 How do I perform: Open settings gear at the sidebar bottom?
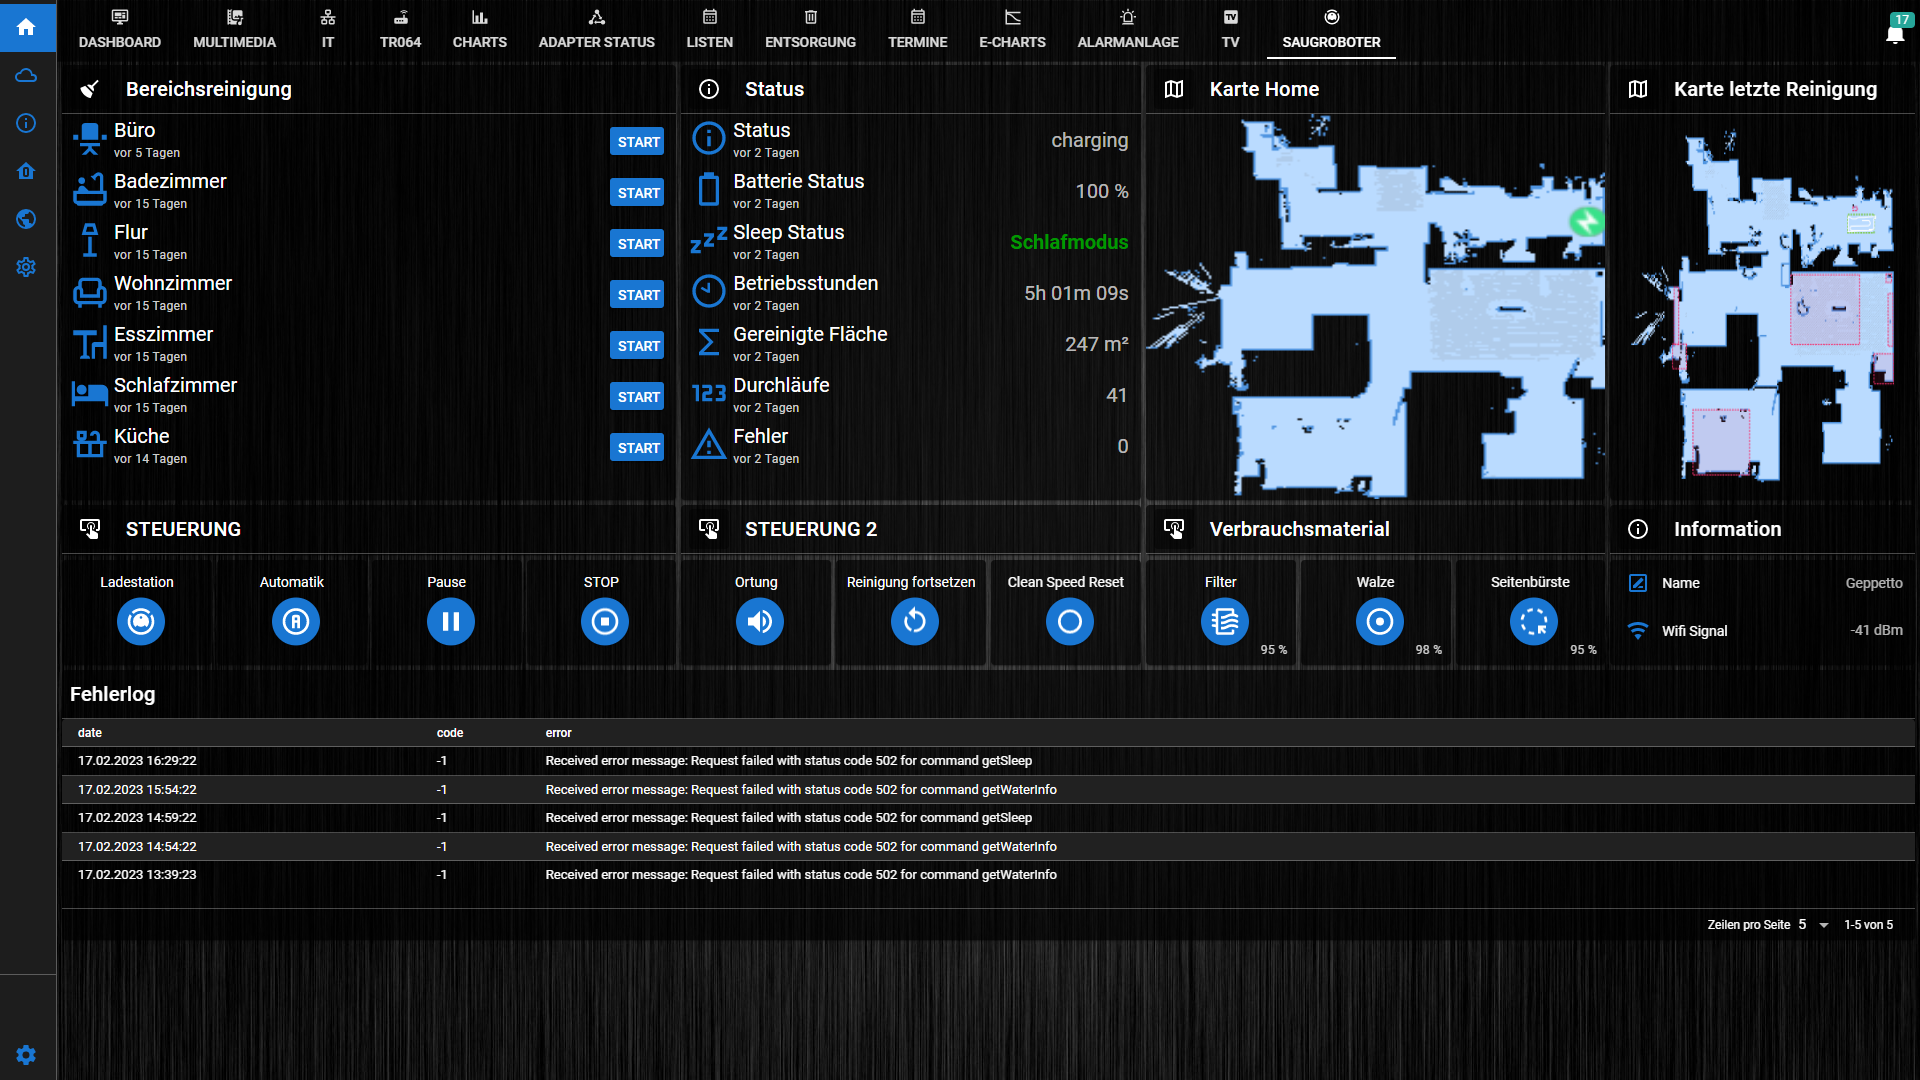27,1055
